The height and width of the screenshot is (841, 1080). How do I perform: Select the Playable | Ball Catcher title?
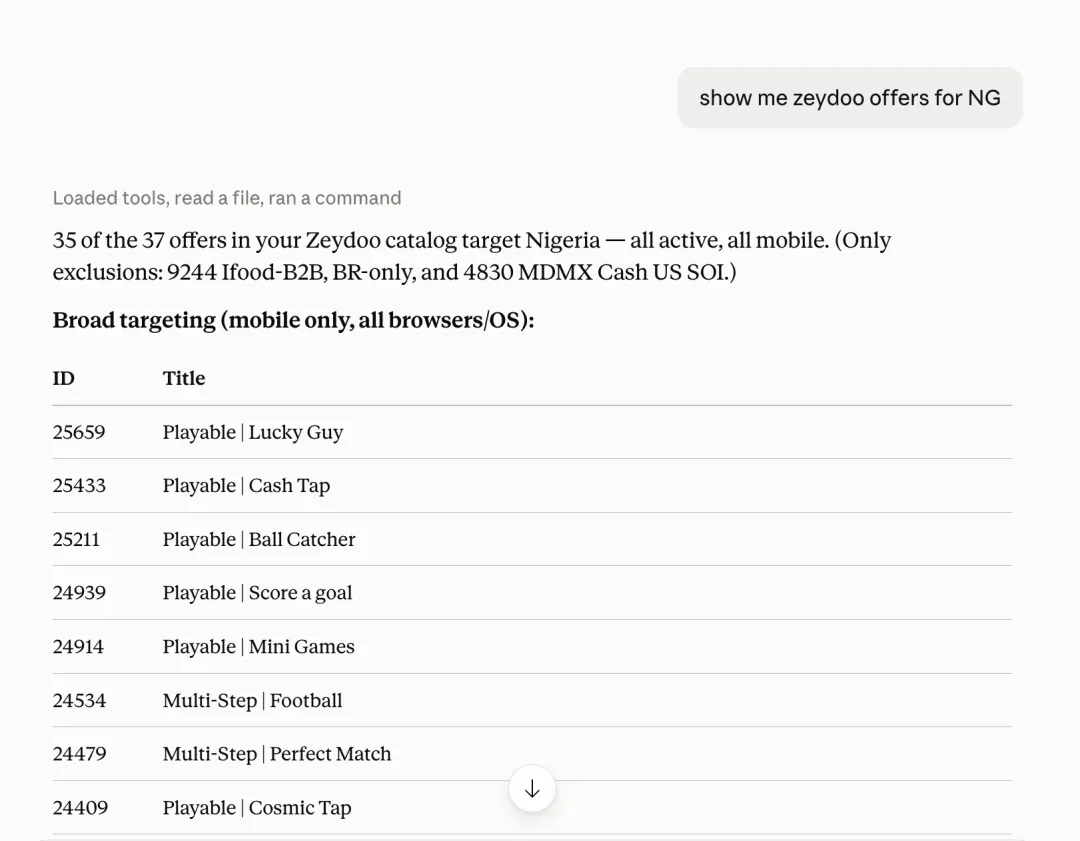[259, 539]
